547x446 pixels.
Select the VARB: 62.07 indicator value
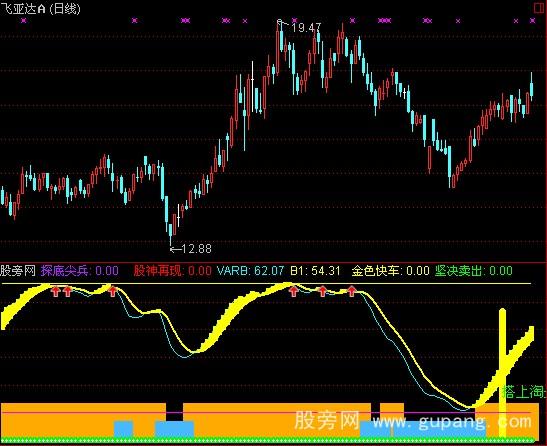(x=250, y=271)
